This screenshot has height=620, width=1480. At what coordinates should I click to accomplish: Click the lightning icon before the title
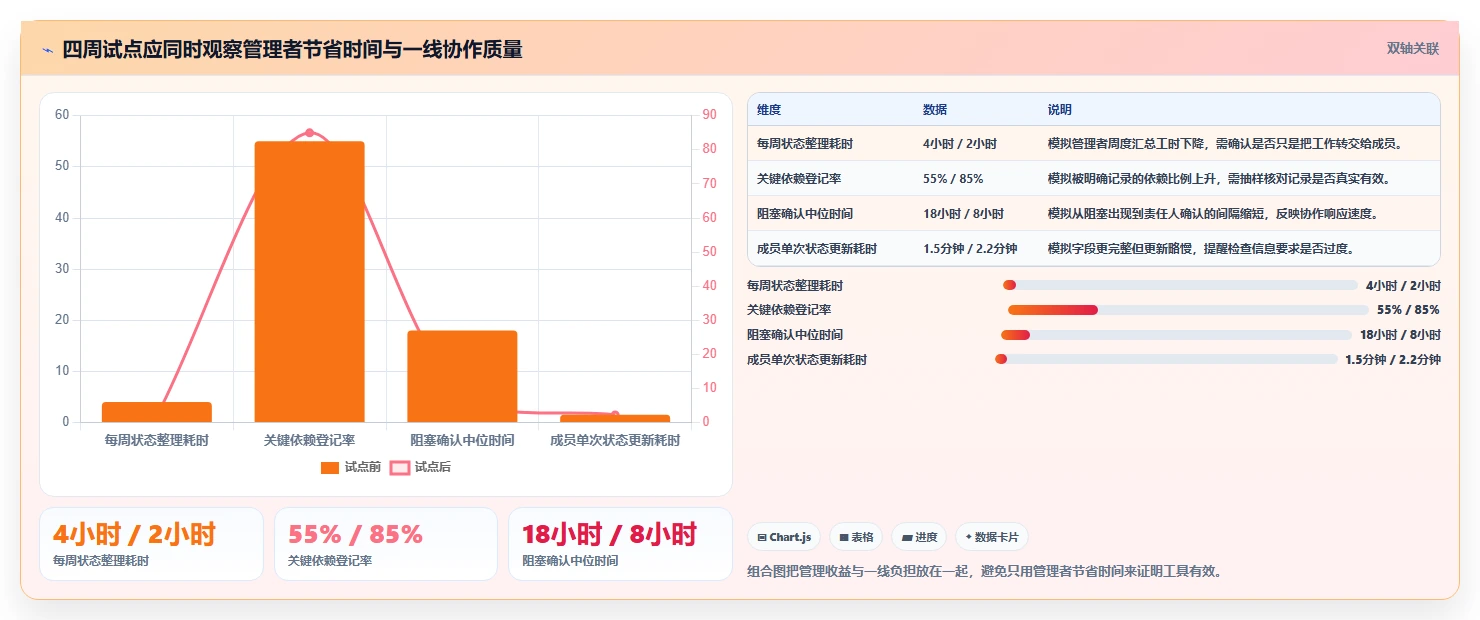click(48, 50)
